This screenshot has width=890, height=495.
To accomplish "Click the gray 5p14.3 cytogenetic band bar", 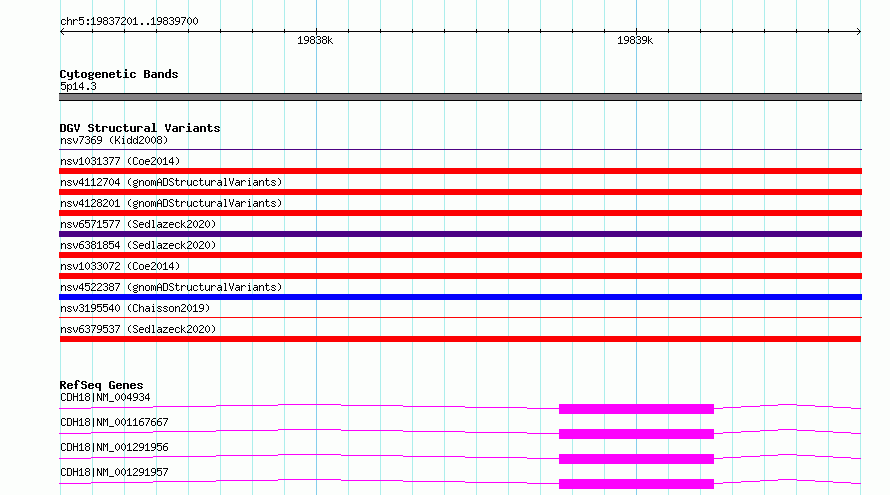I will click(460, 97).
